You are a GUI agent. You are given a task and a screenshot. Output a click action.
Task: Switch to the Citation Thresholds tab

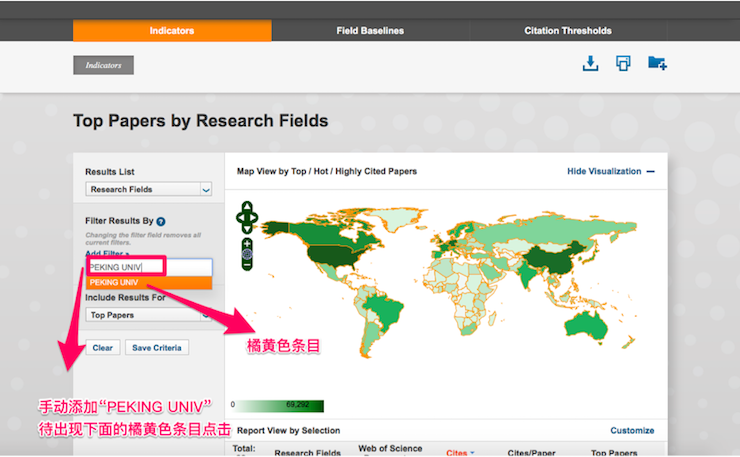pos(567,31)
